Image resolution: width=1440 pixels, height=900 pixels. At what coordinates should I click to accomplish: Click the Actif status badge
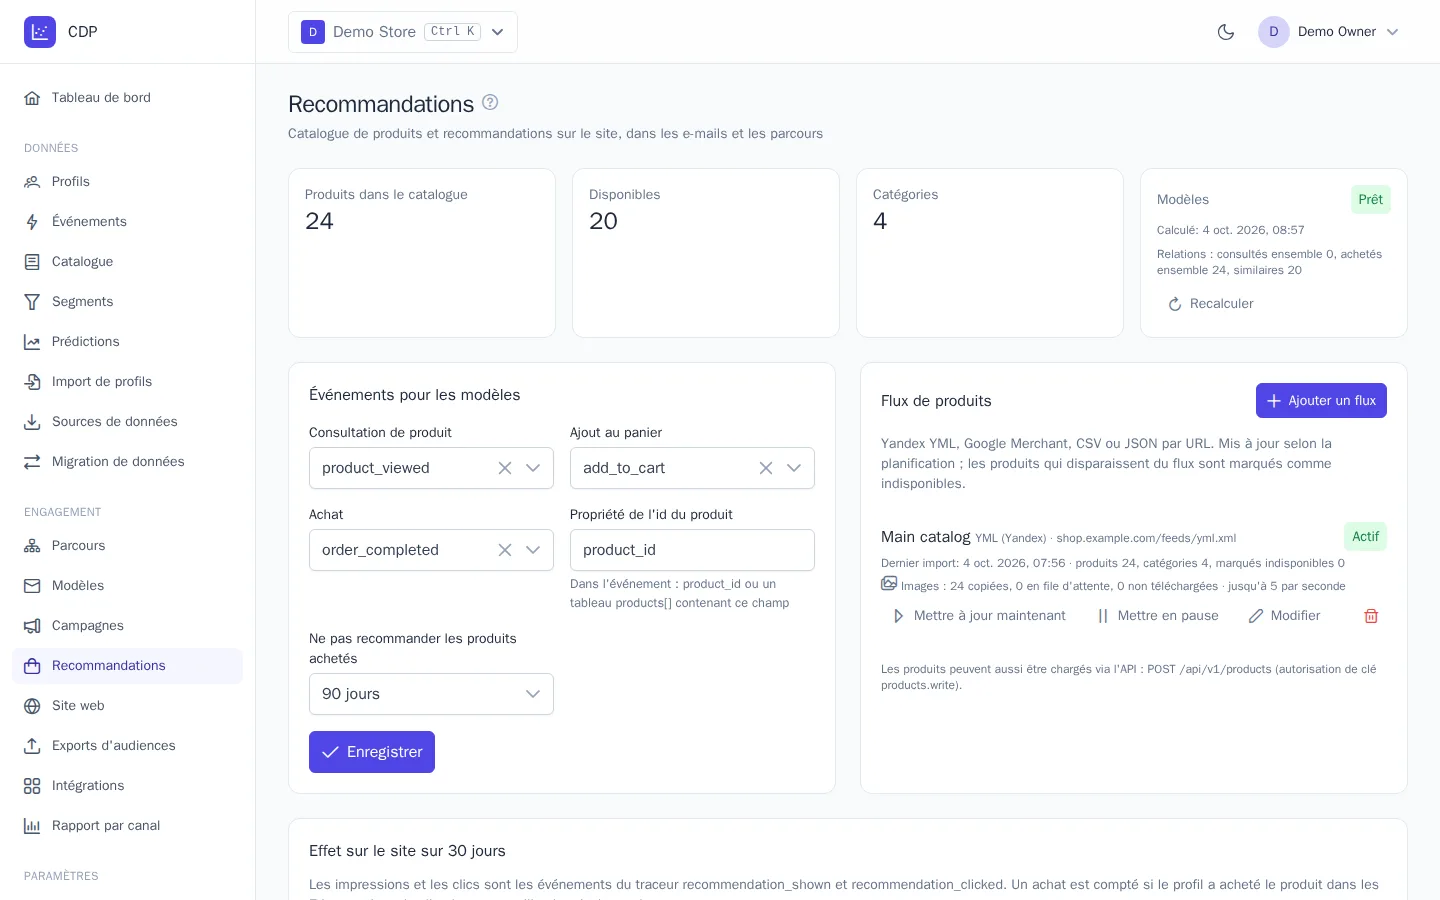click(1365, 537)
